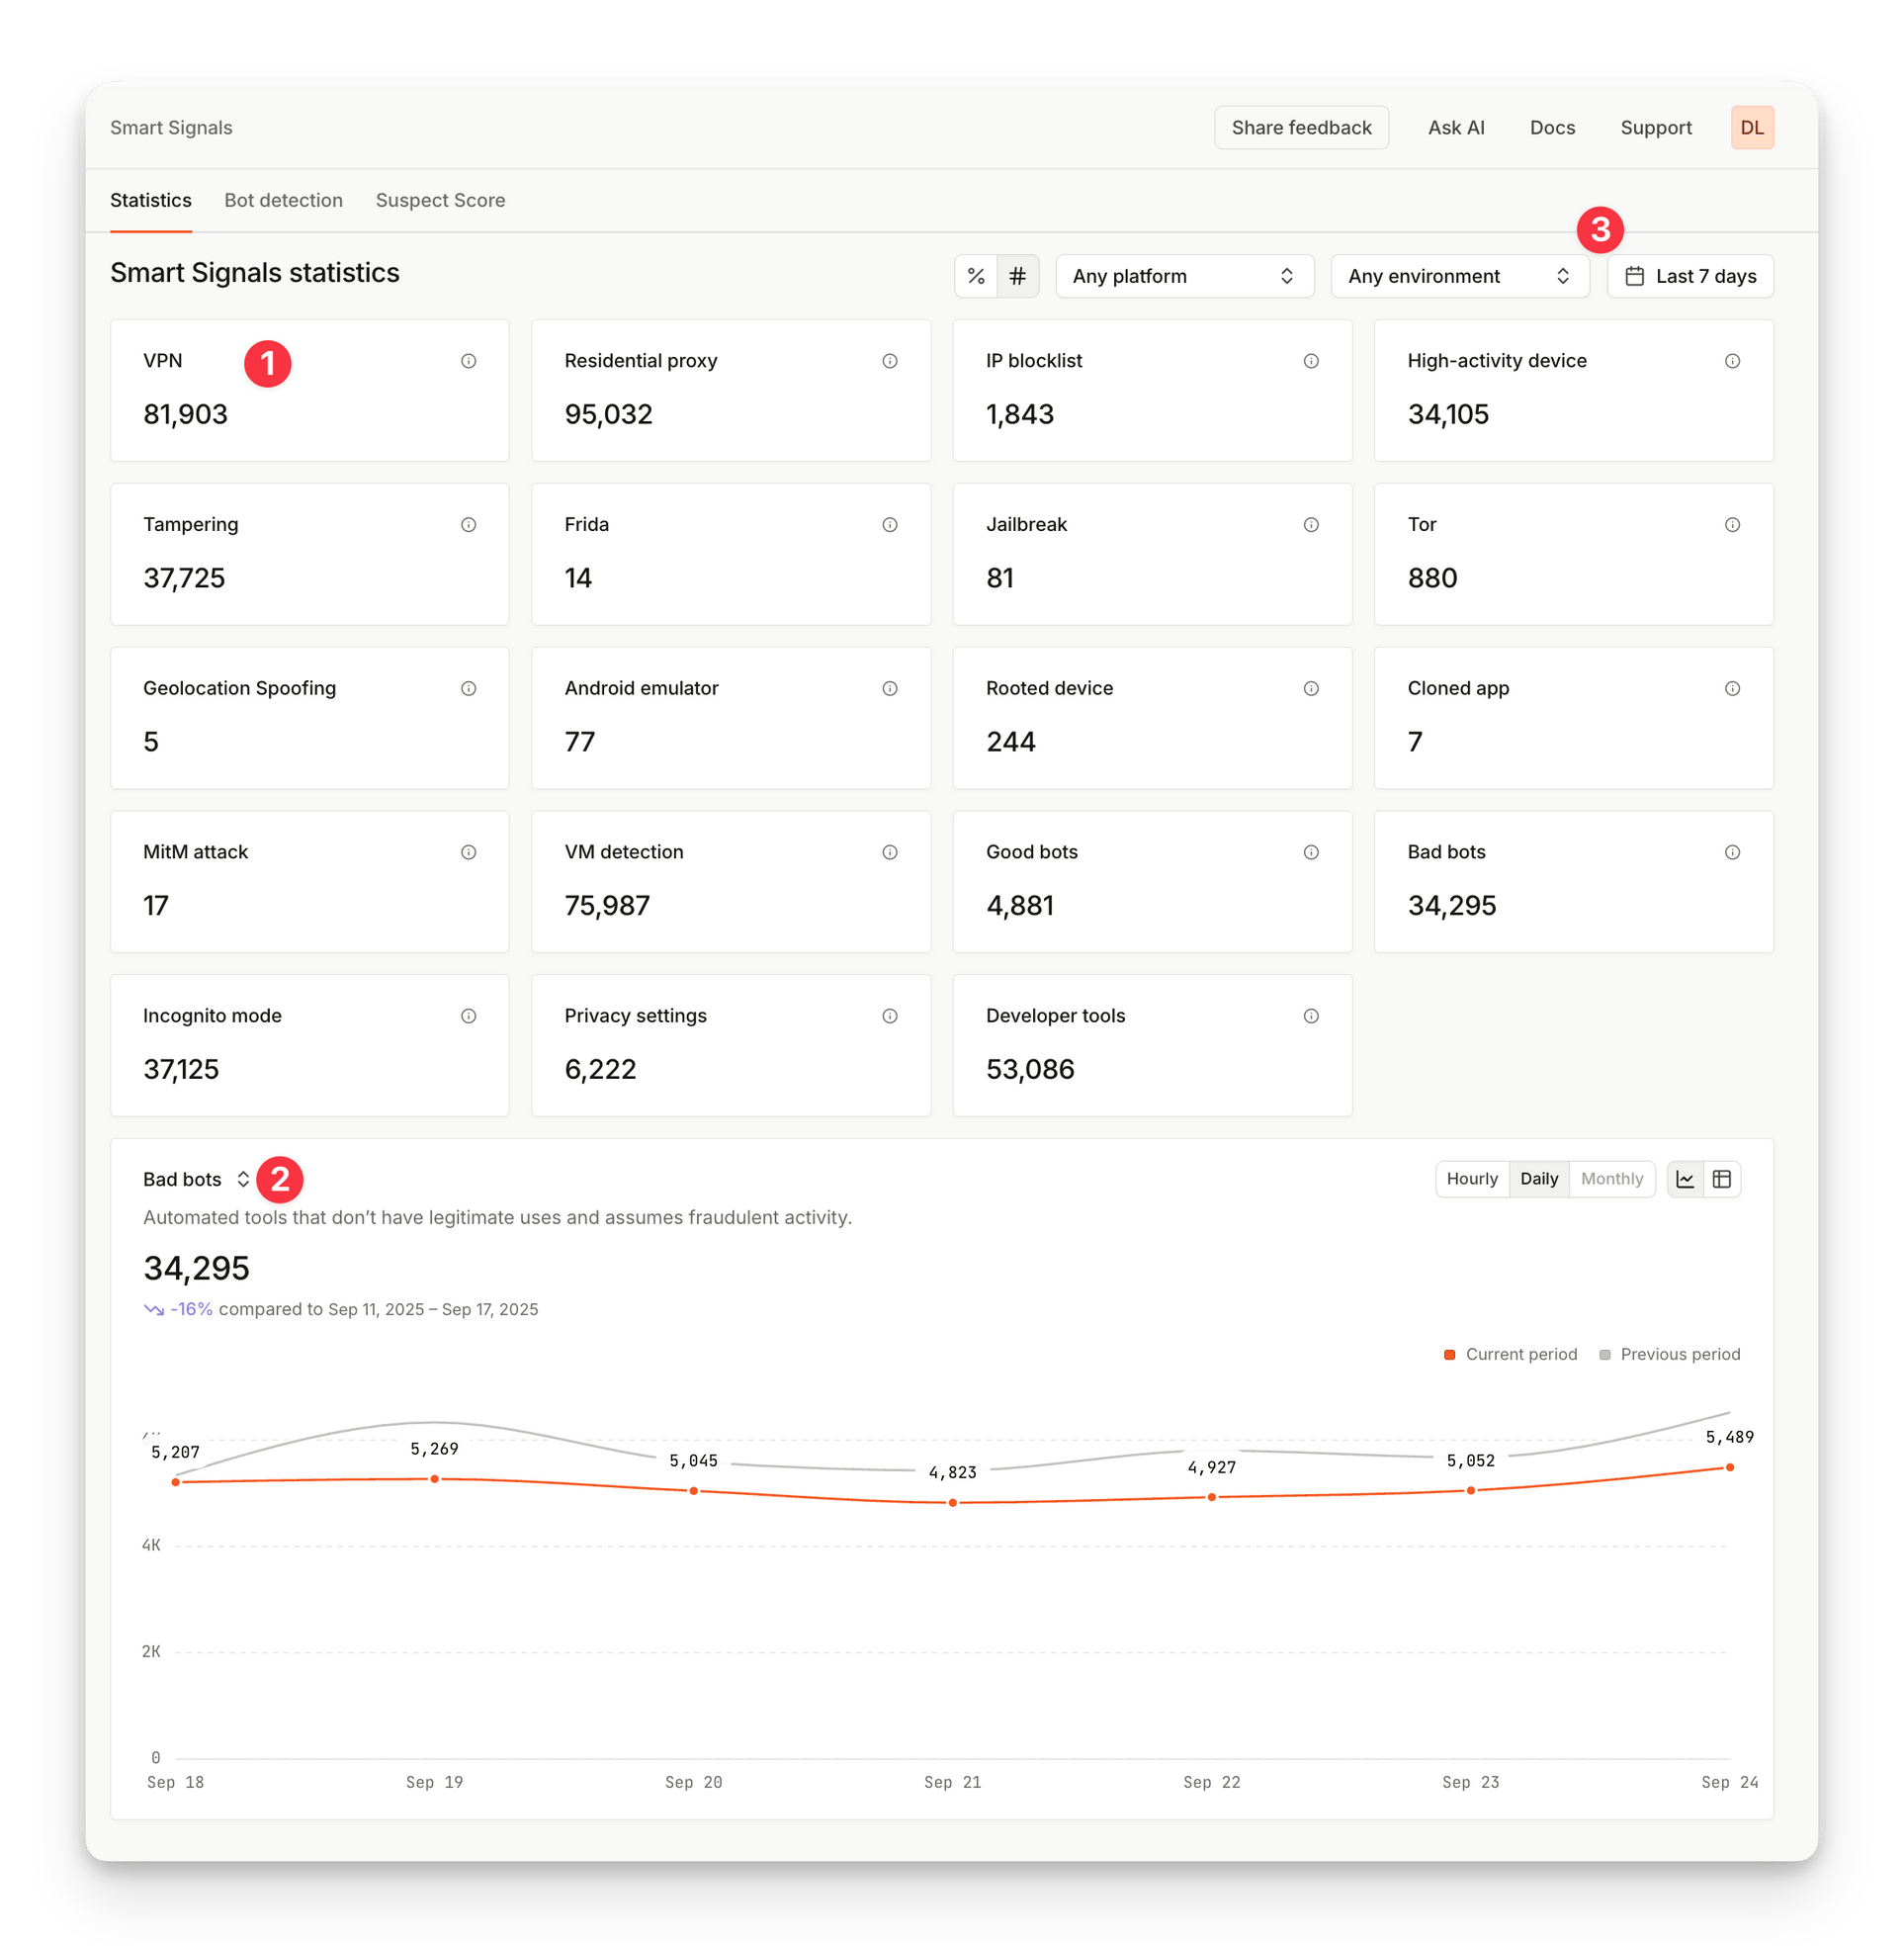Click the Cloned app info icon

tap(1731, 688)
